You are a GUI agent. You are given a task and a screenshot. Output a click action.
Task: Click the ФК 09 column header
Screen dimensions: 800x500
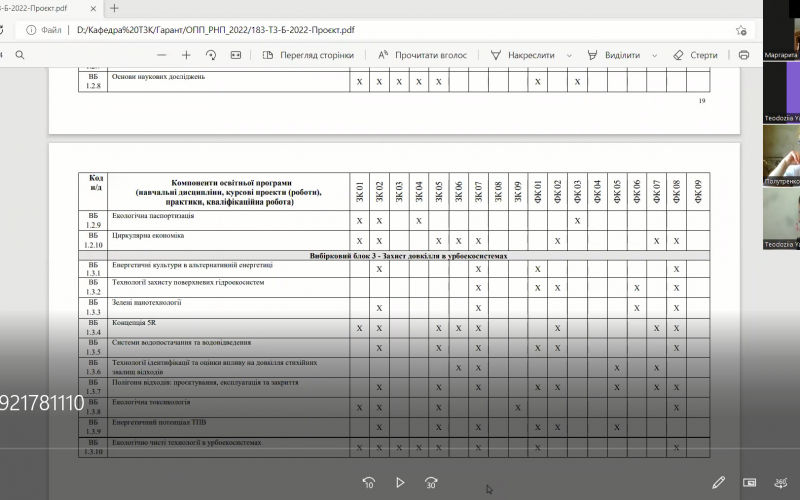tap(698, 192)
